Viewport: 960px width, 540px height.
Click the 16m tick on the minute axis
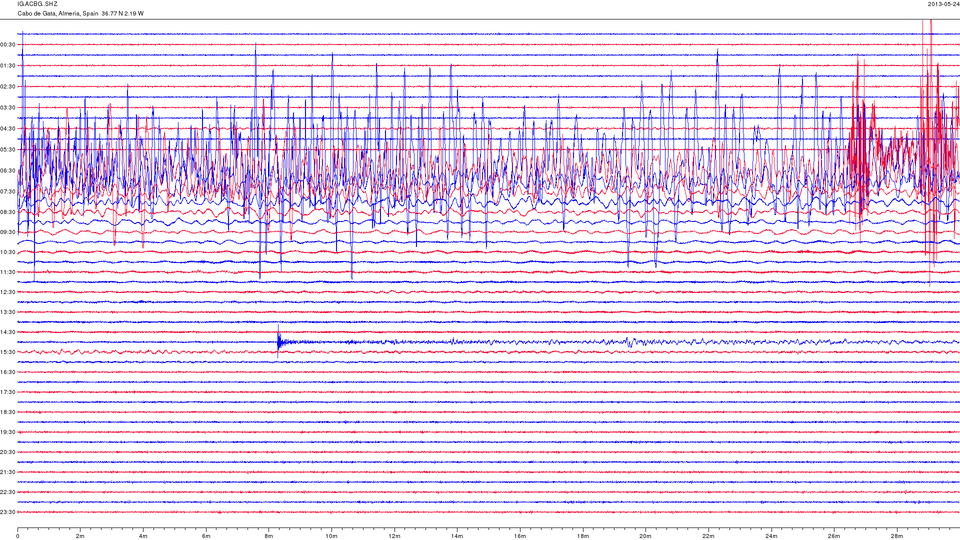(520, 536)
